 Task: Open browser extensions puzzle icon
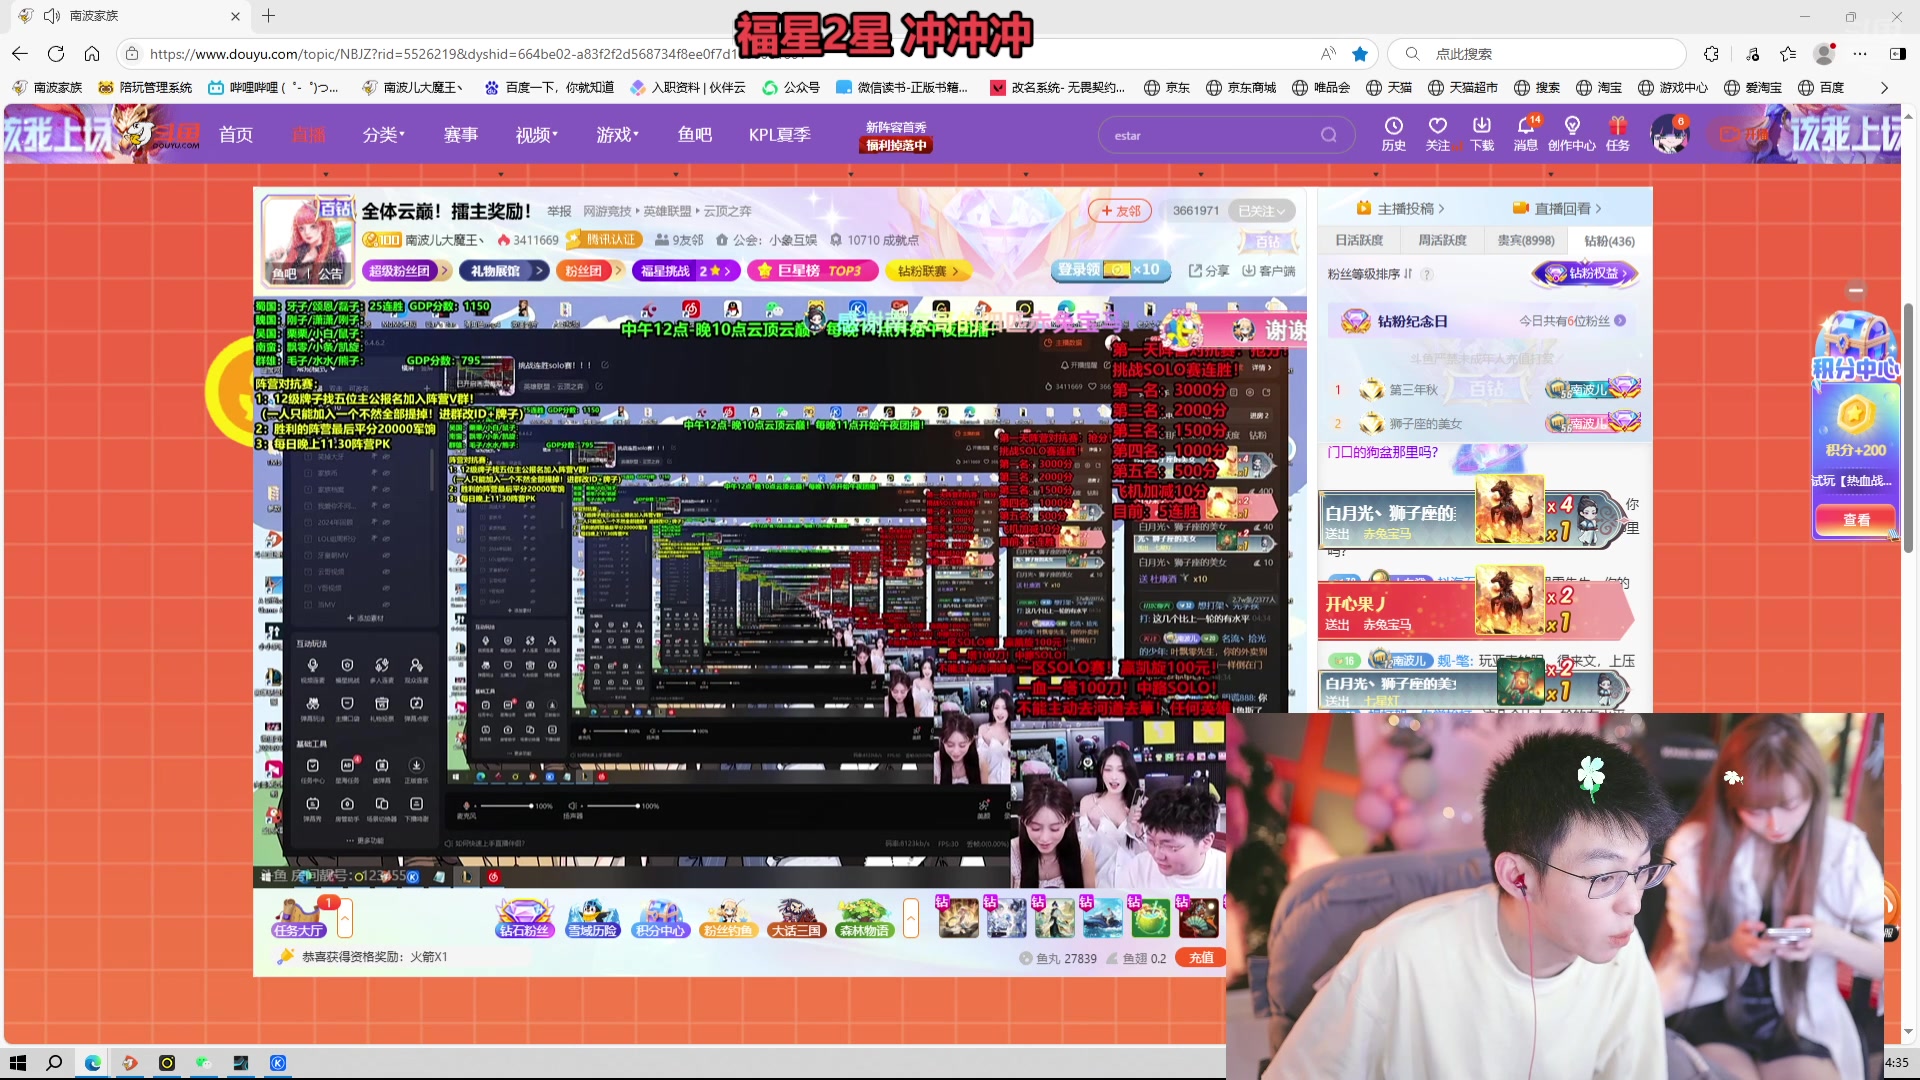tap(1712, 54)
